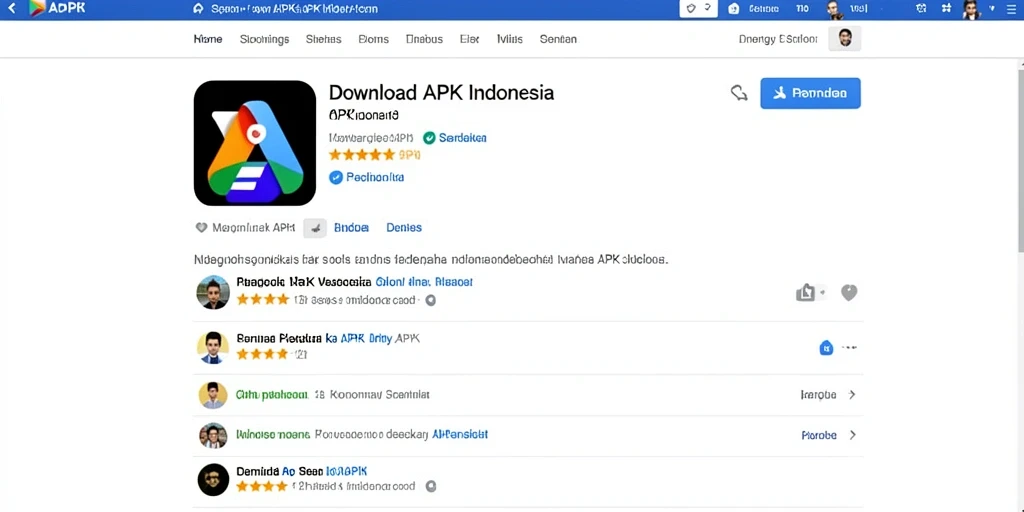Open the Denies link
This screenshot has width=1024, height=512.
pyautogui.click(x=404, y=228)
